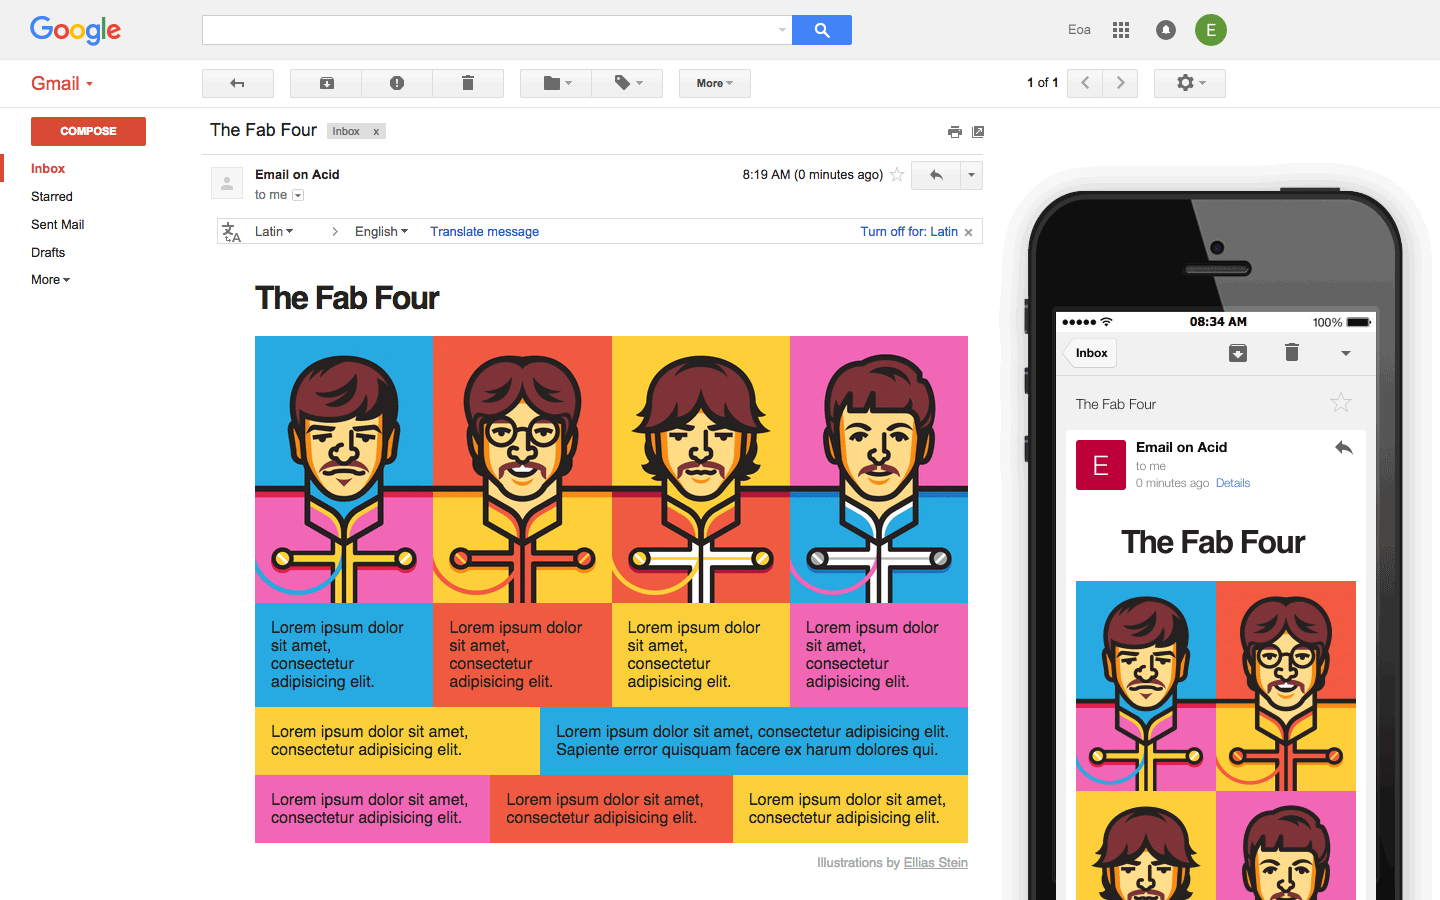
Task: Change source language from Latin
Action: 274,232
